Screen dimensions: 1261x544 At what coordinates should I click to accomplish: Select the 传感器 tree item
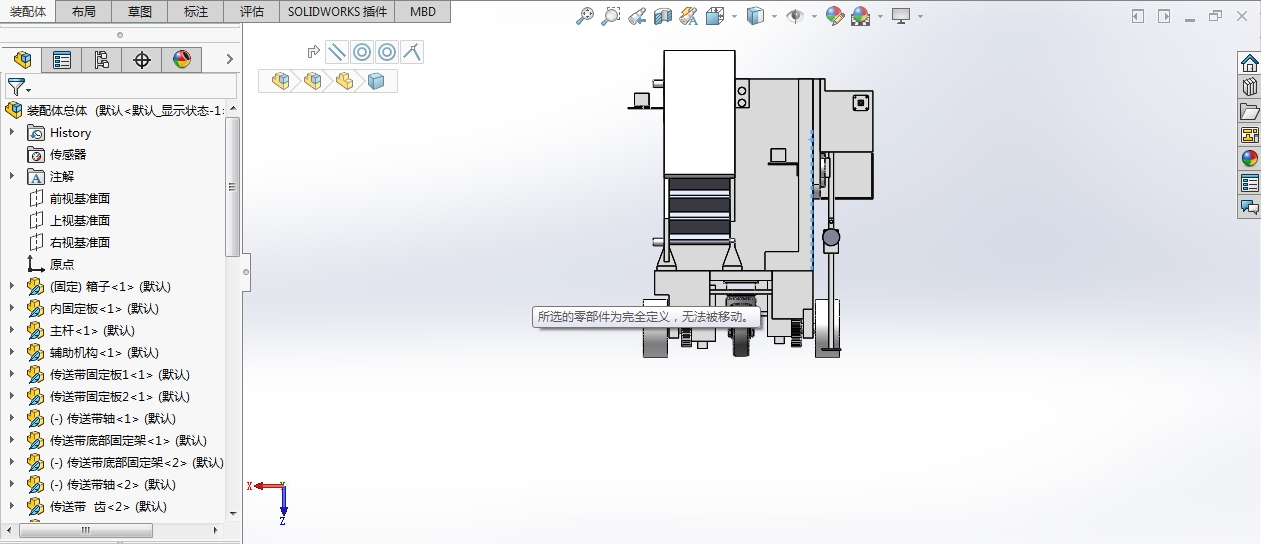pyautogui.click(x=68, y=154)
